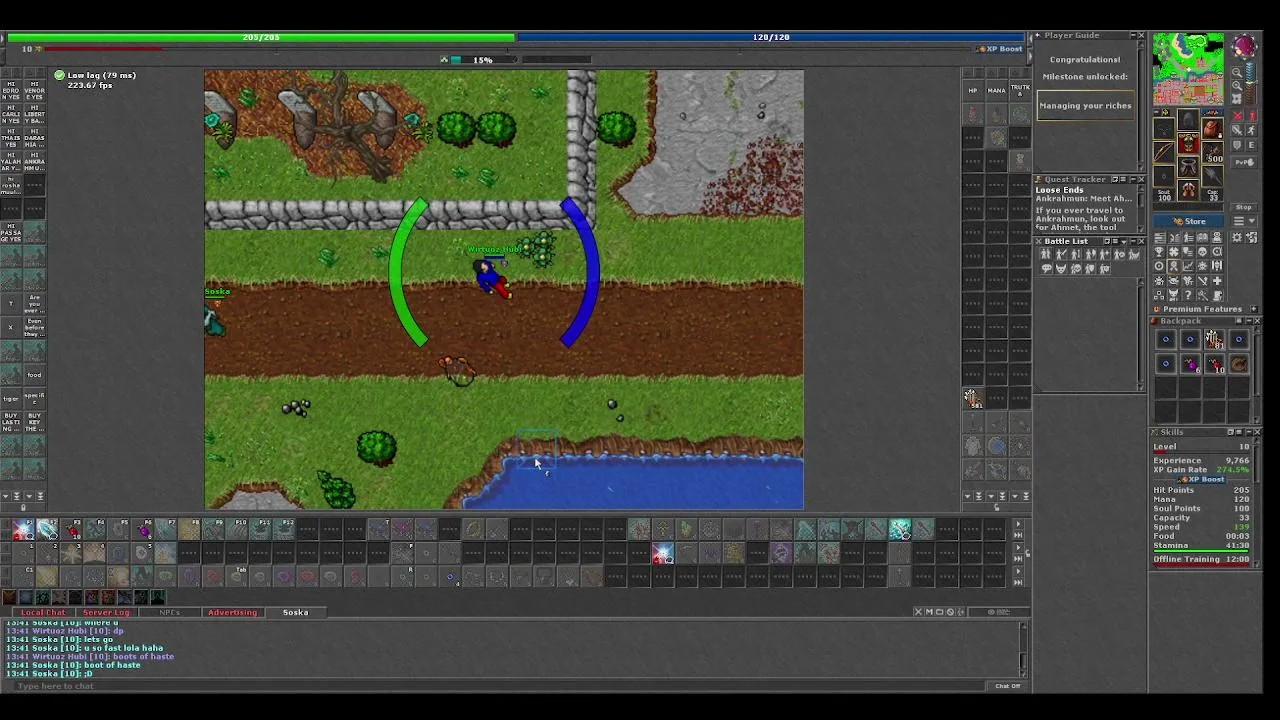Select the defensive shield fight mode
Screen dimensions: 1280x720
(x=1237, y=146)
